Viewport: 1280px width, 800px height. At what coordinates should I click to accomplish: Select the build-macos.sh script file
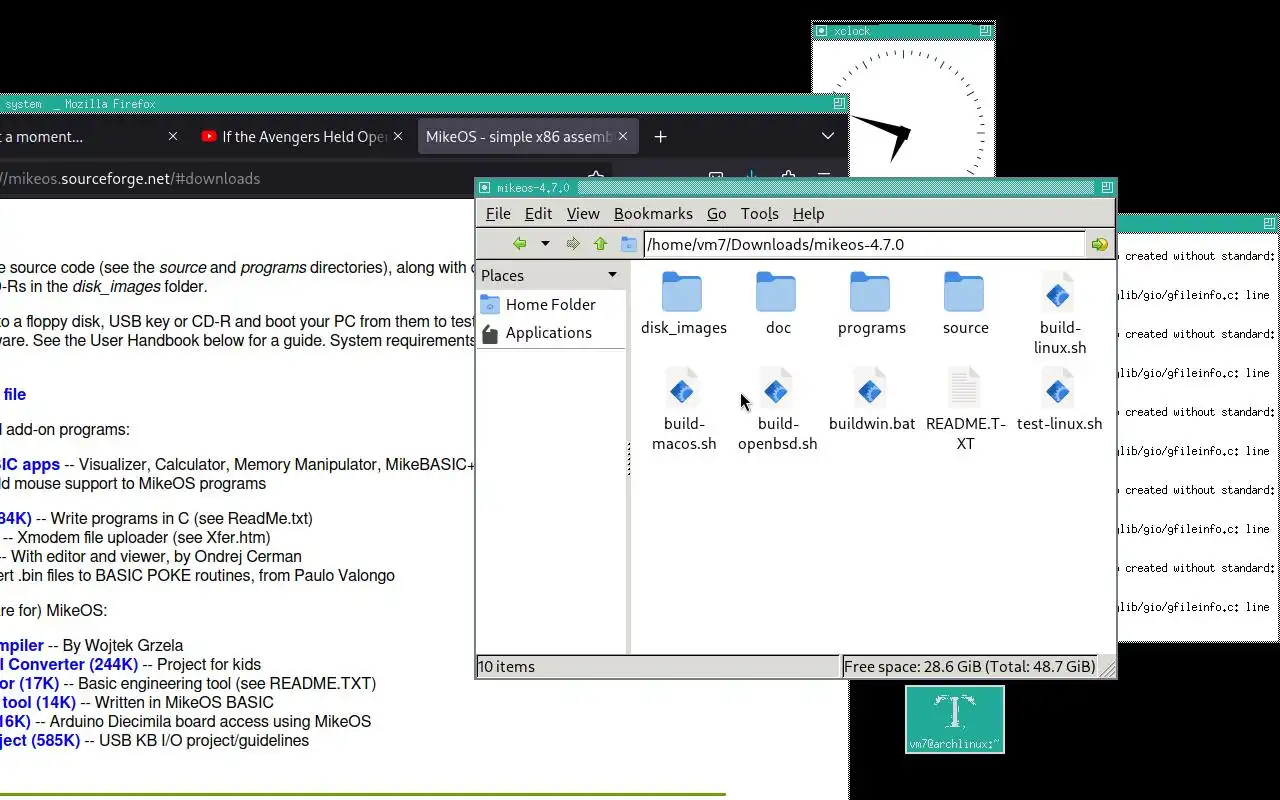(x=684, y=409)
